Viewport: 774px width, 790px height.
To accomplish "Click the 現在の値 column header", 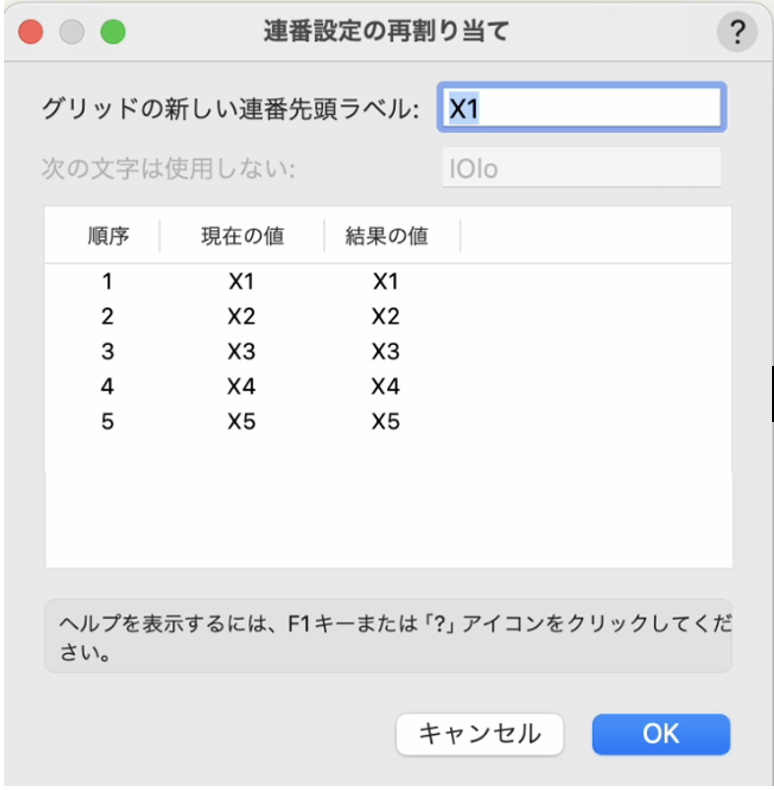I will tap(242, 237).
